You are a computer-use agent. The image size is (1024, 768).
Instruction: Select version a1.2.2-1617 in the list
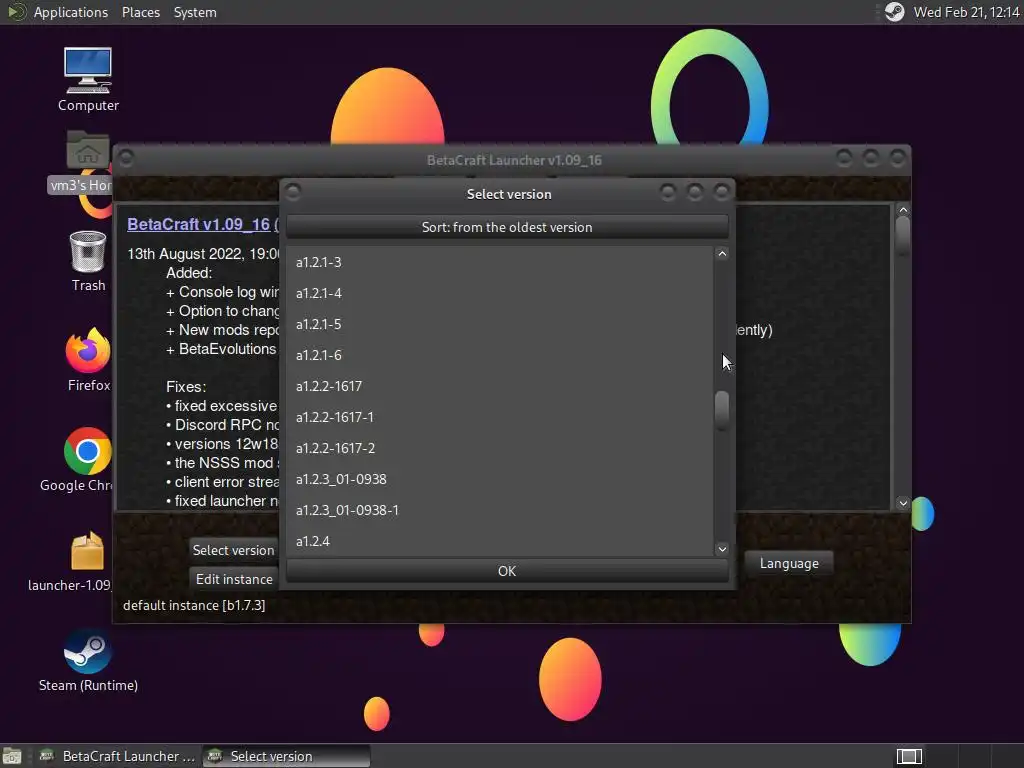[500, 386]
